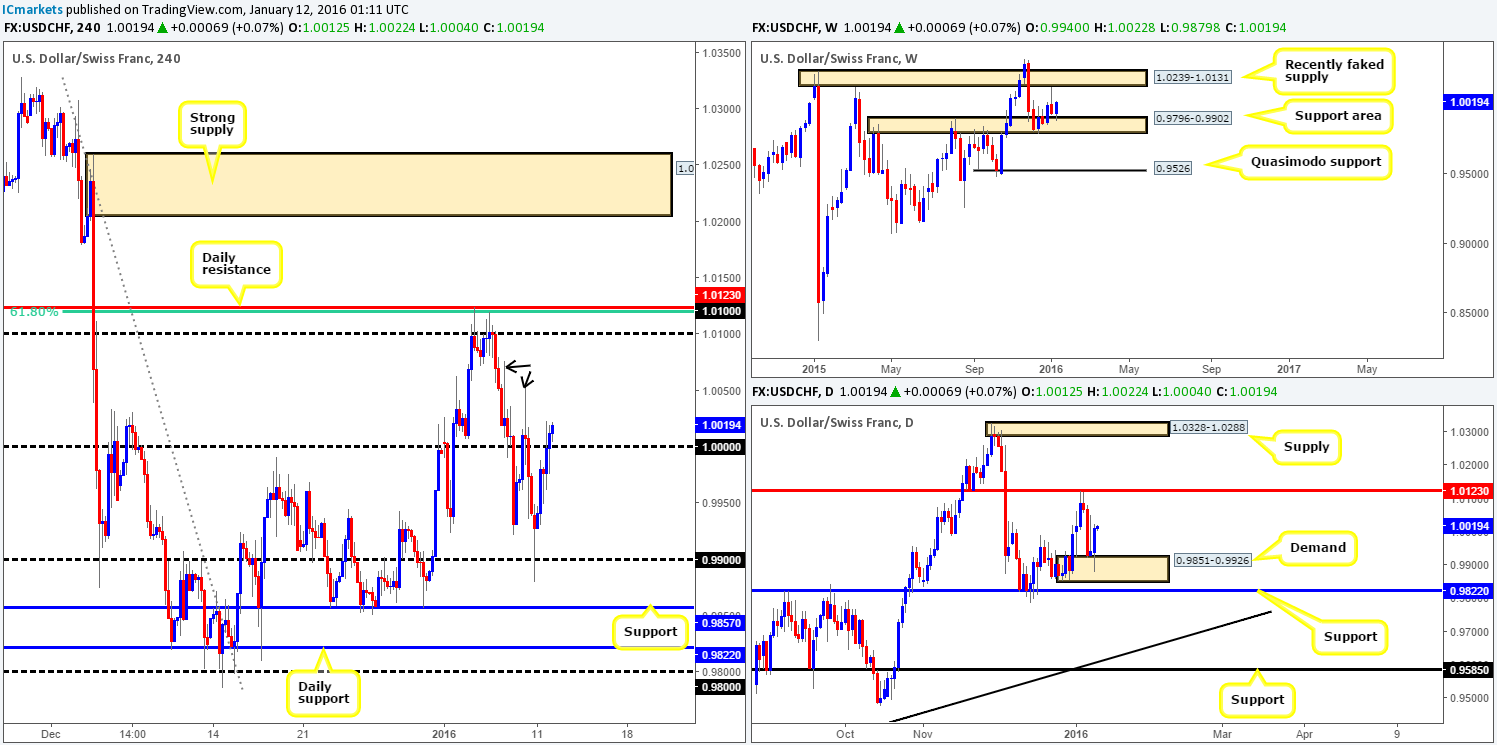Click the 1.00000 price tag in 240 chart
1497x745 pixels.
tap(718, 446)
